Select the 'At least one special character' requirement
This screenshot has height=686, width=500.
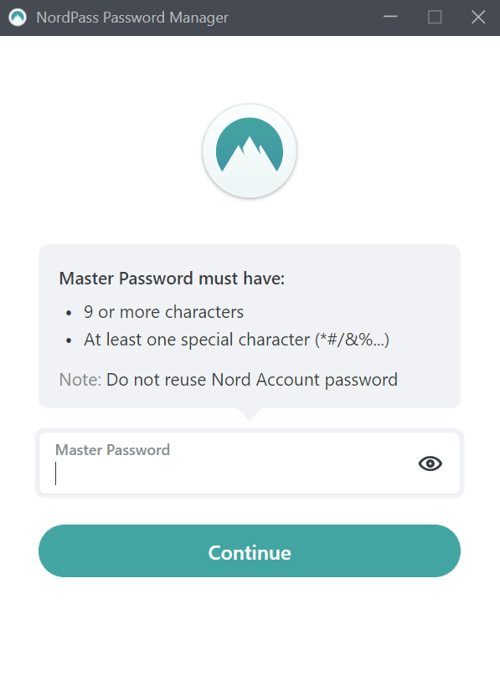[x=197, y=340]
